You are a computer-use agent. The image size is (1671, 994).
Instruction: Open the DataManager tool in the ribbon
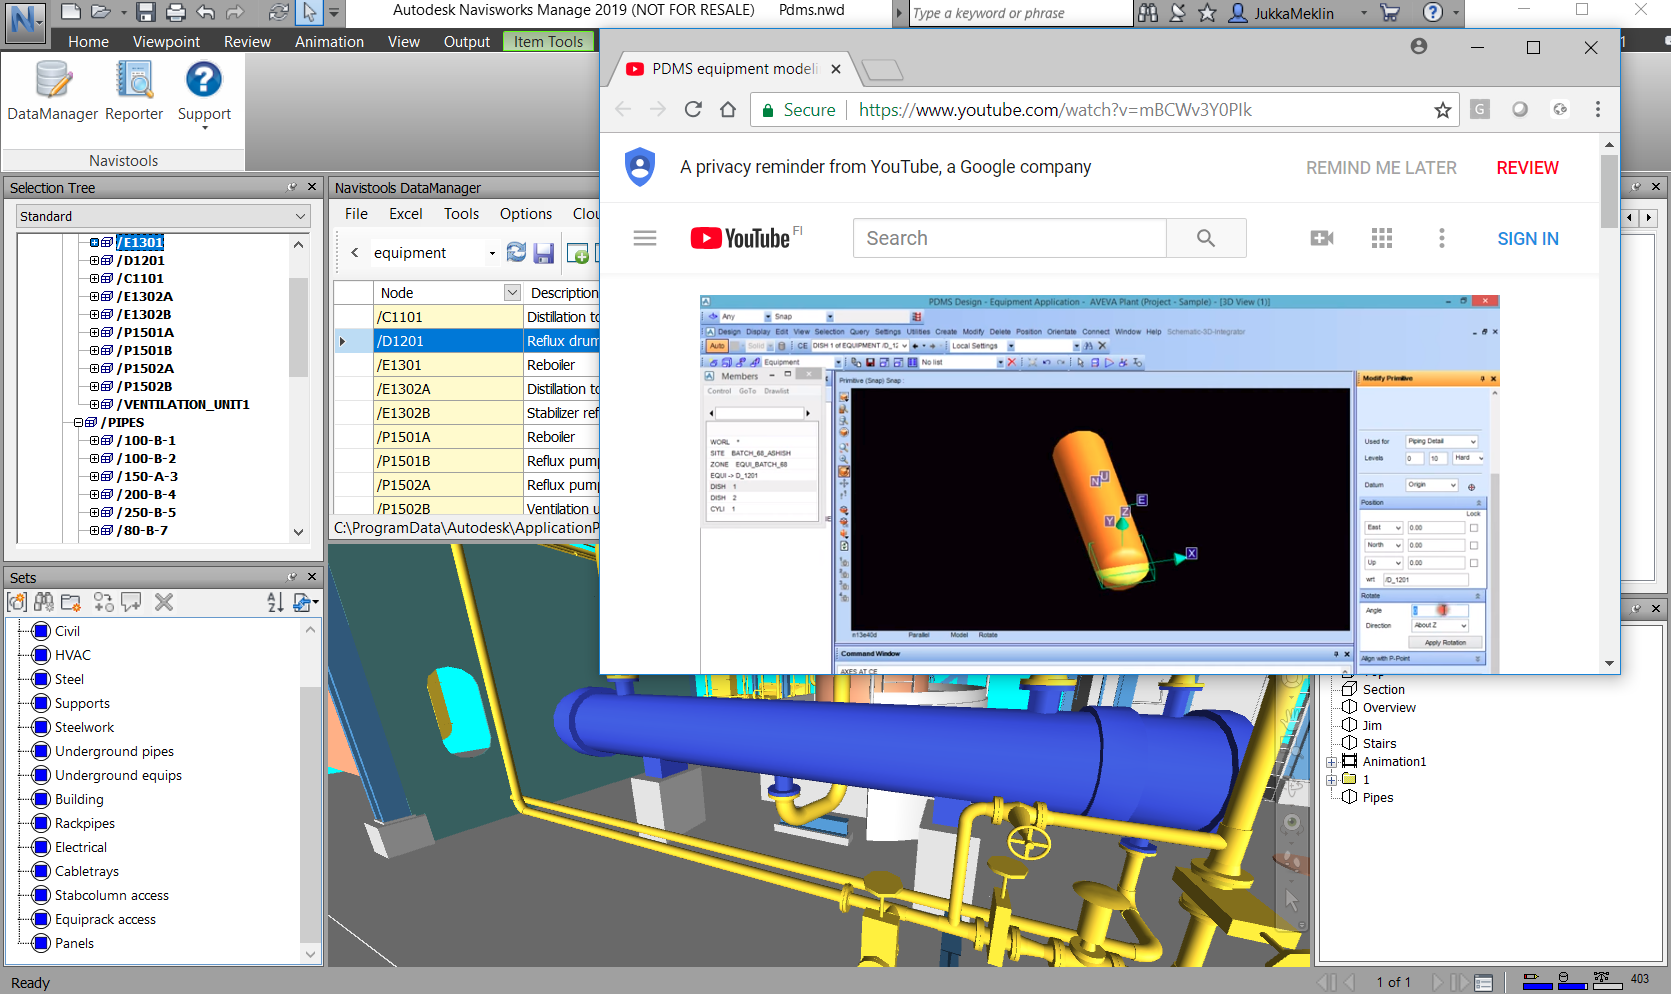click(53, 91)
